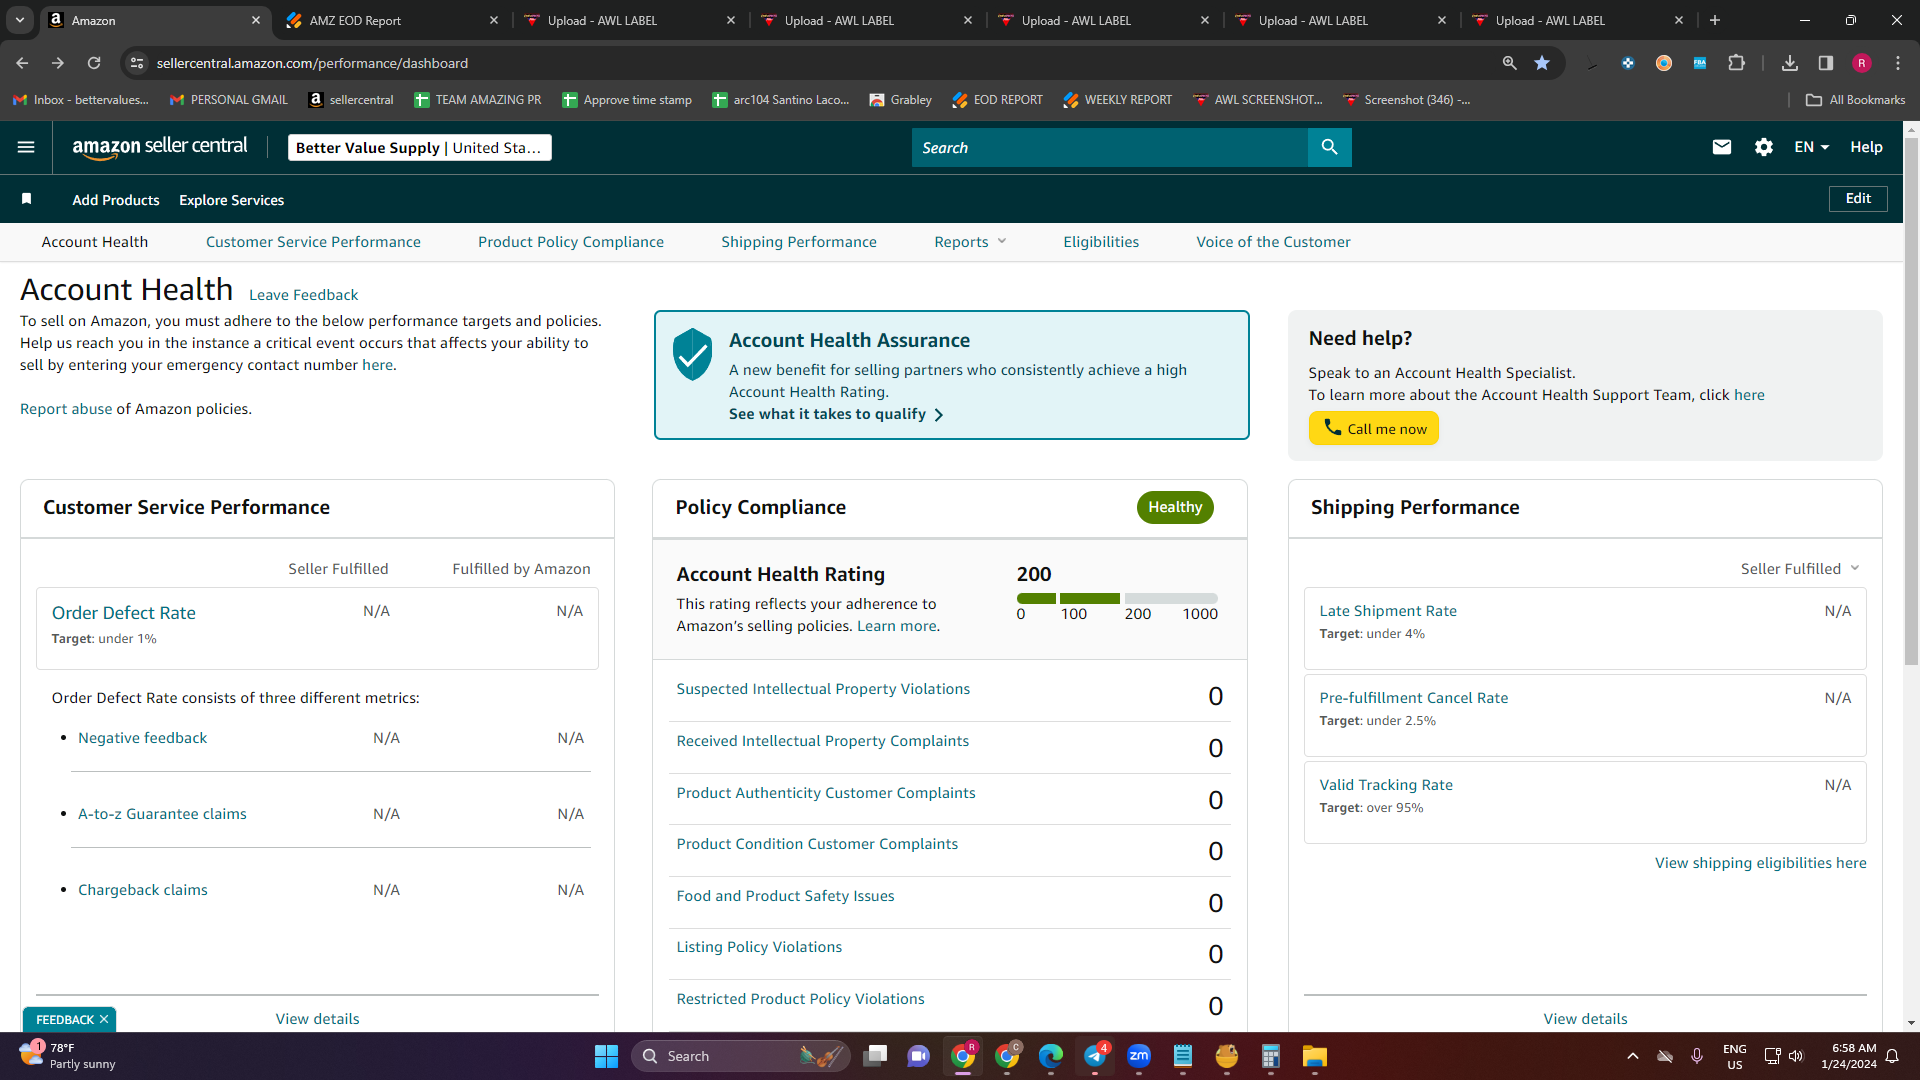The image size is (1920, 1080).
Task: Click the FEEDBACK button
Action: [65, 1019]
